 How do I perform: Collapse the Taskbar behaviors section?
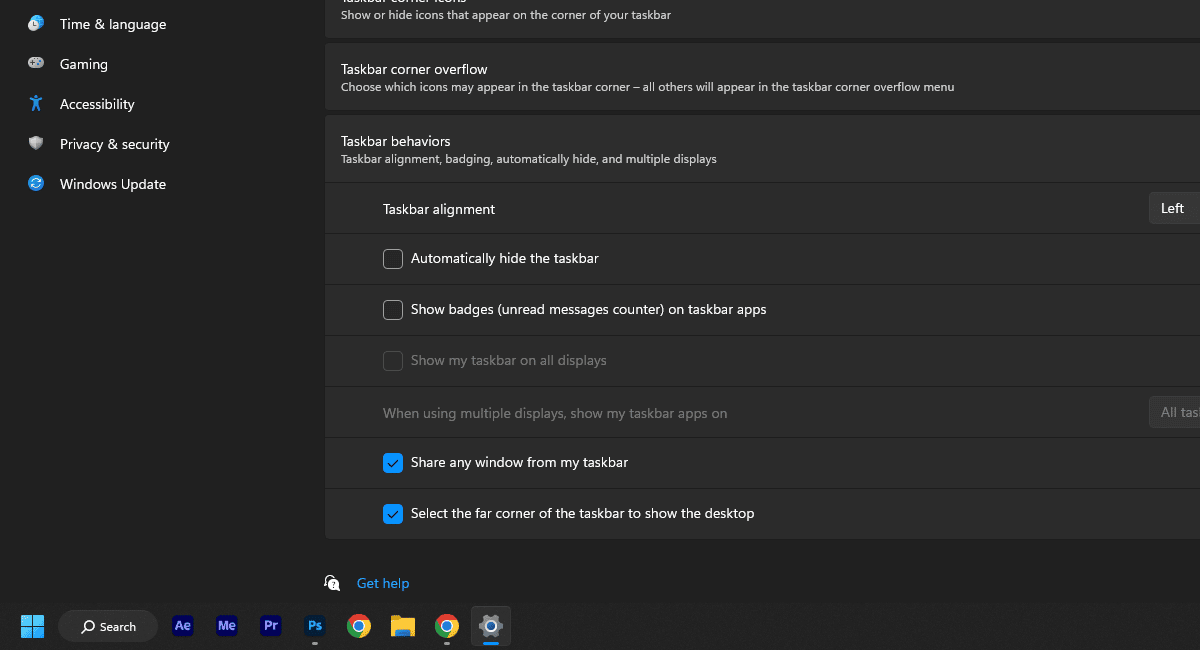[760, 149]
